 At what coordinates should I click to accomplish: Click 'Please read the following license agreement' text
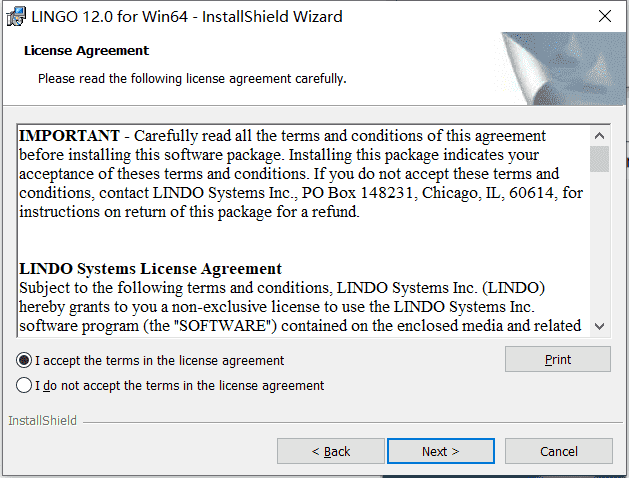pyautogui.click(x=164, y=79)
